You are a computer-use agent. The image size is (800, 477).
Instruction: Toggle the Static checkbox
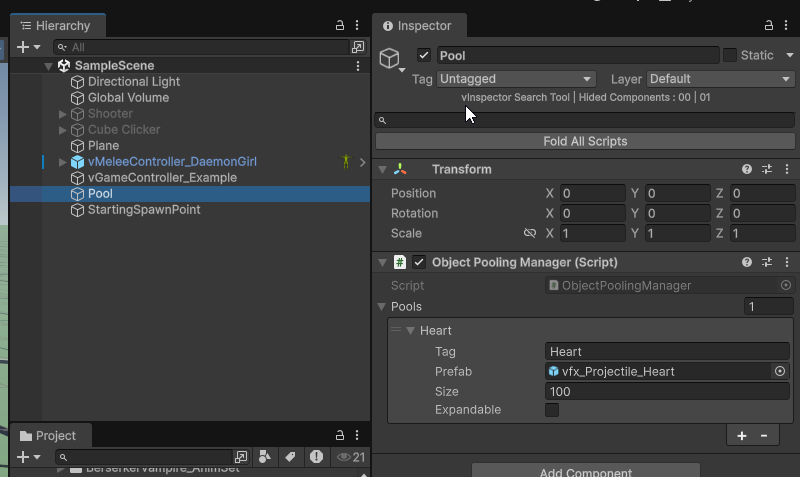pos(730,55)
